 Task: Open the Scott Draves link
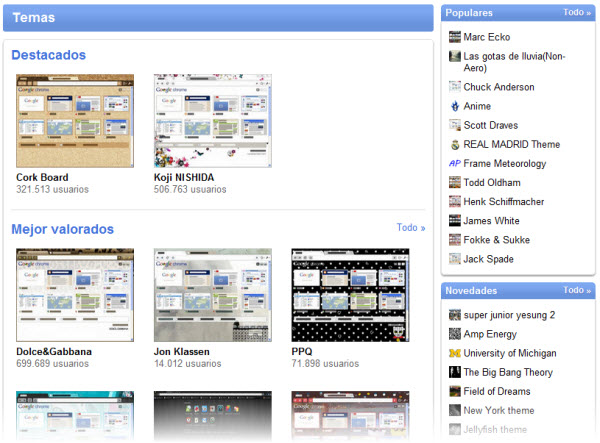coord(491,125)
